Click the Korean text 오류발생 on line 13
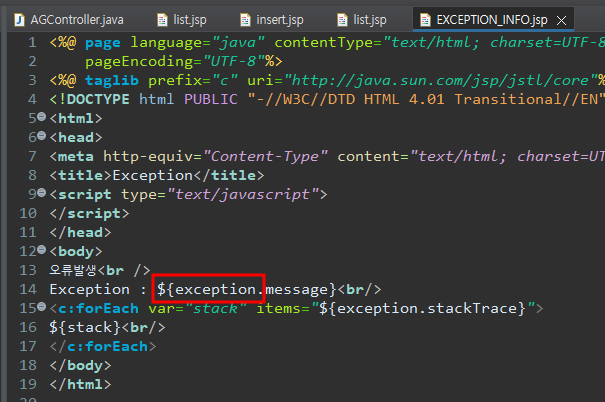Viewport: 605px width, 402px height. [x=73, y=270]
